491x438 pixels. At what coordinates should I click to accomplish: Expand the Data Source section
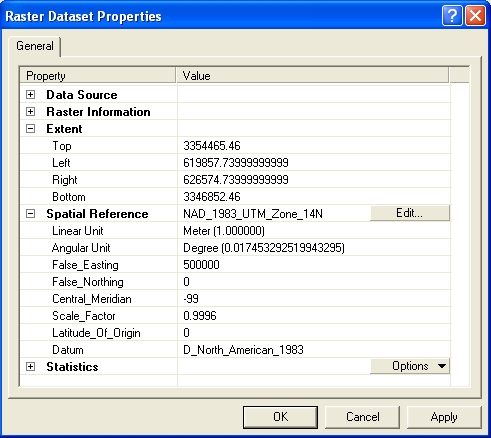[x=30, y=95]
